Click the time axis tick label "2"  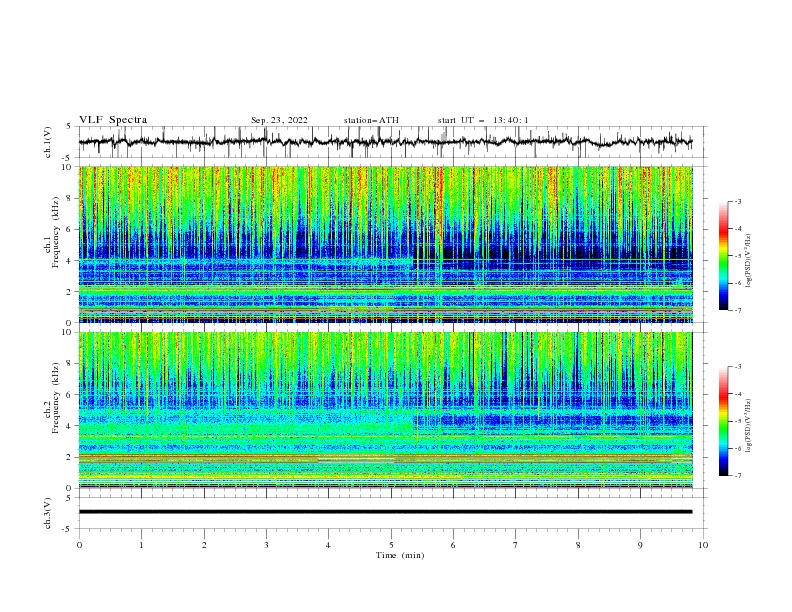[x=204, y=545]
